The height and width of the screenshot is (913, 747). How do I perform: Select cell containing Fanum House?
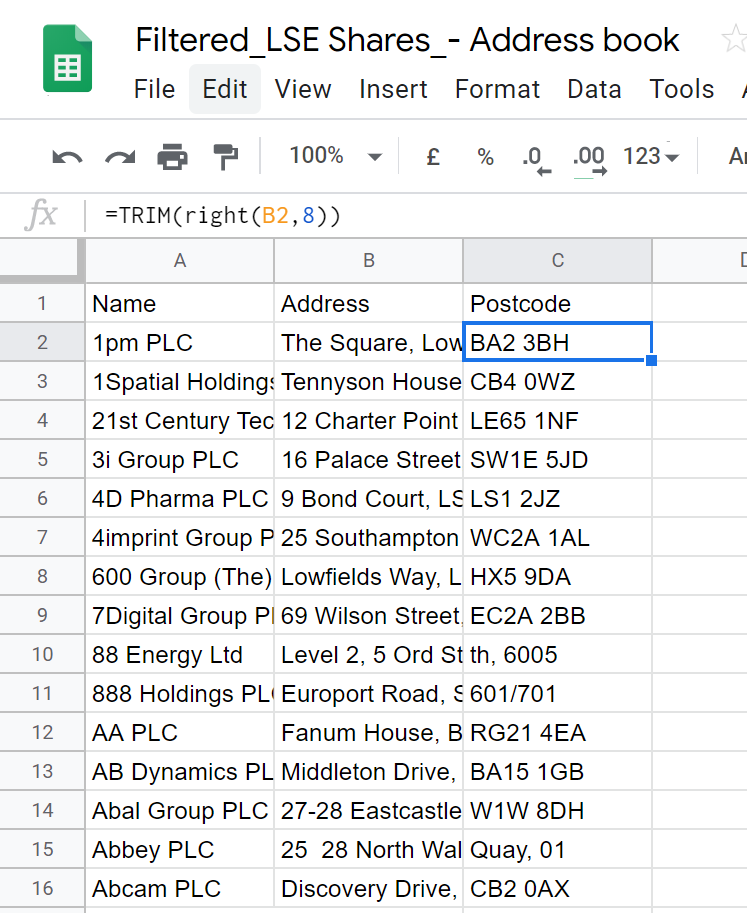point(369,732)
